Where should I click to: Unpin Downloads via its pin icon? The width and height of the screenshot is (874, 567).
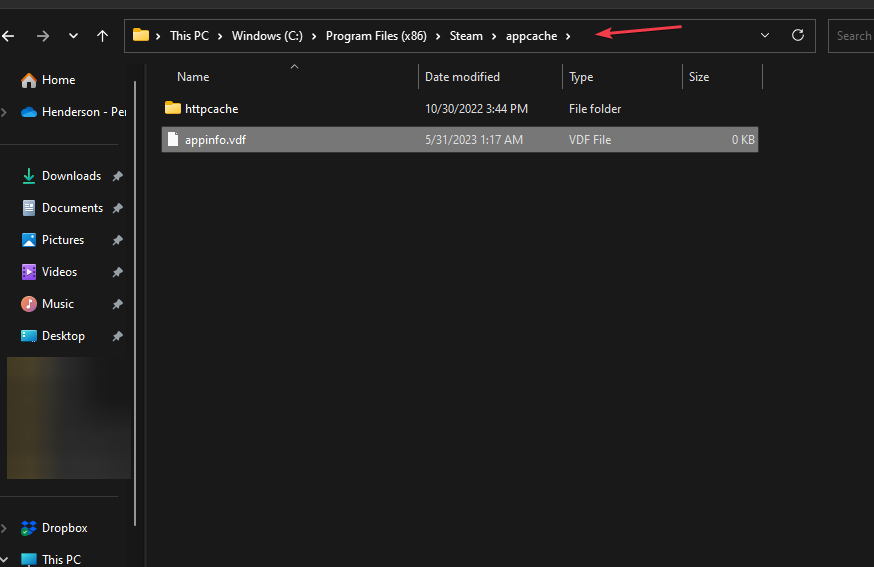coord(118,176)
